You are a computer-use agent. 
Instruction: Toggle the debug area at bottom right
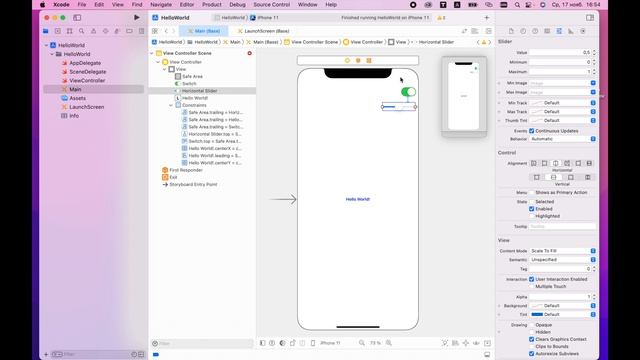tap(487, 354)
